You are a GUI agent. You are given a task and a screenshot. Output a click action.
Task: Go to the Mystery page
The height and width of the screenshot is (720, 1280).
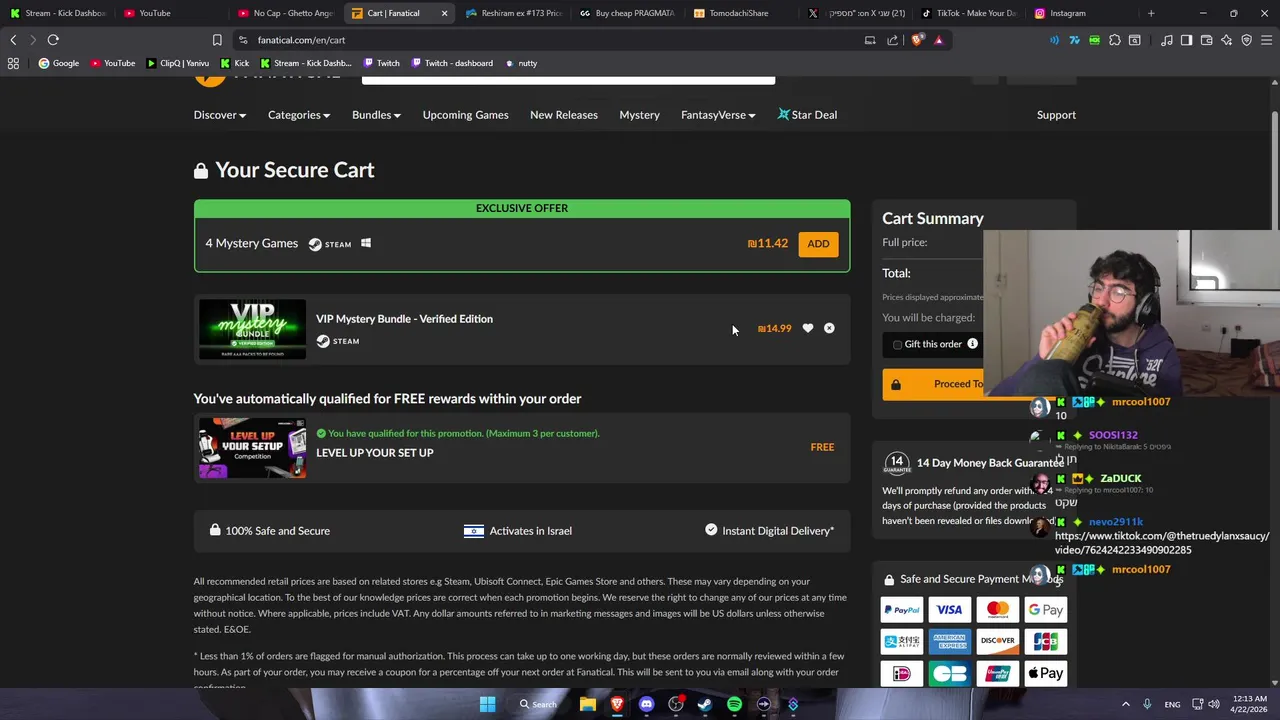point(639,115)
